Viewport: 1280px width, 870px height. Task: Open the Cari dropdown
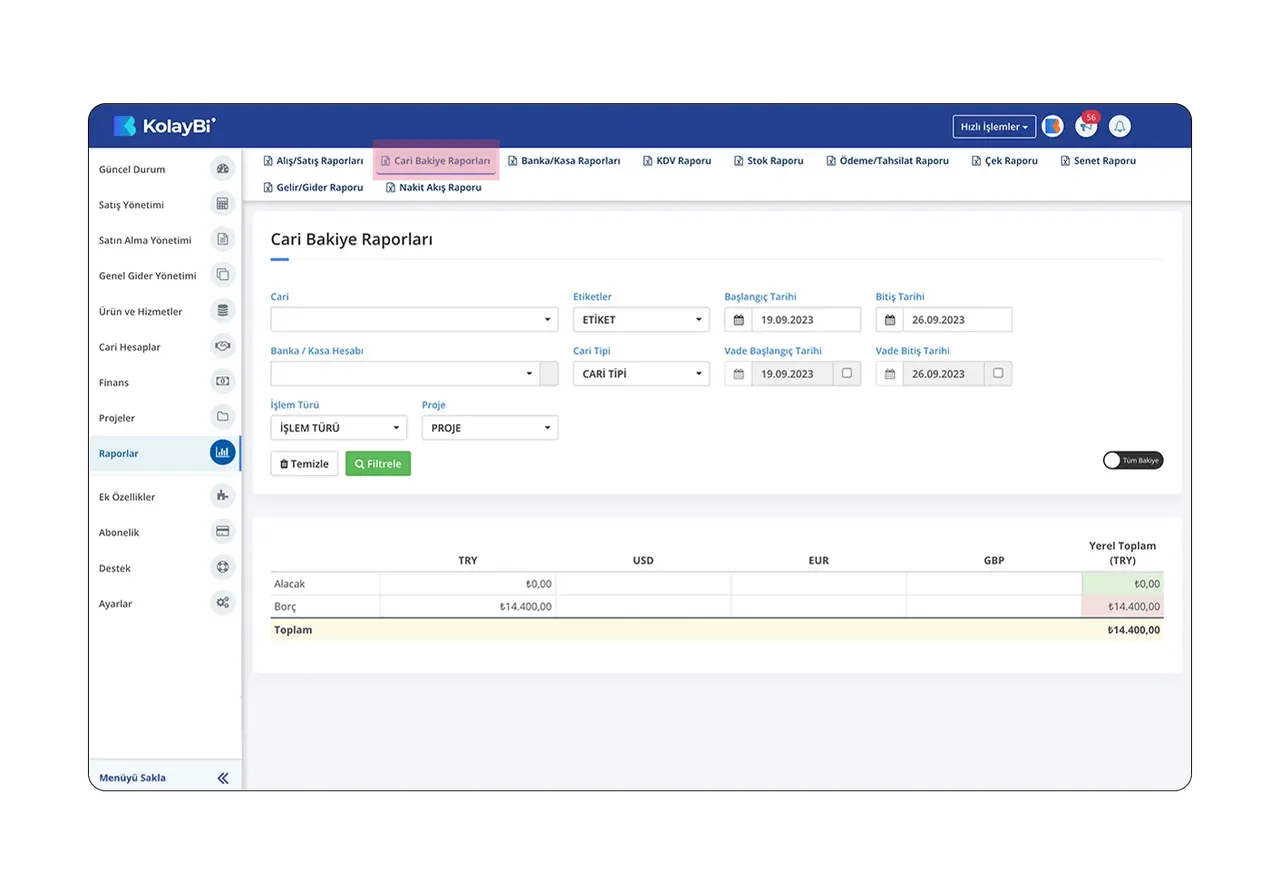[x=414, y=320]
